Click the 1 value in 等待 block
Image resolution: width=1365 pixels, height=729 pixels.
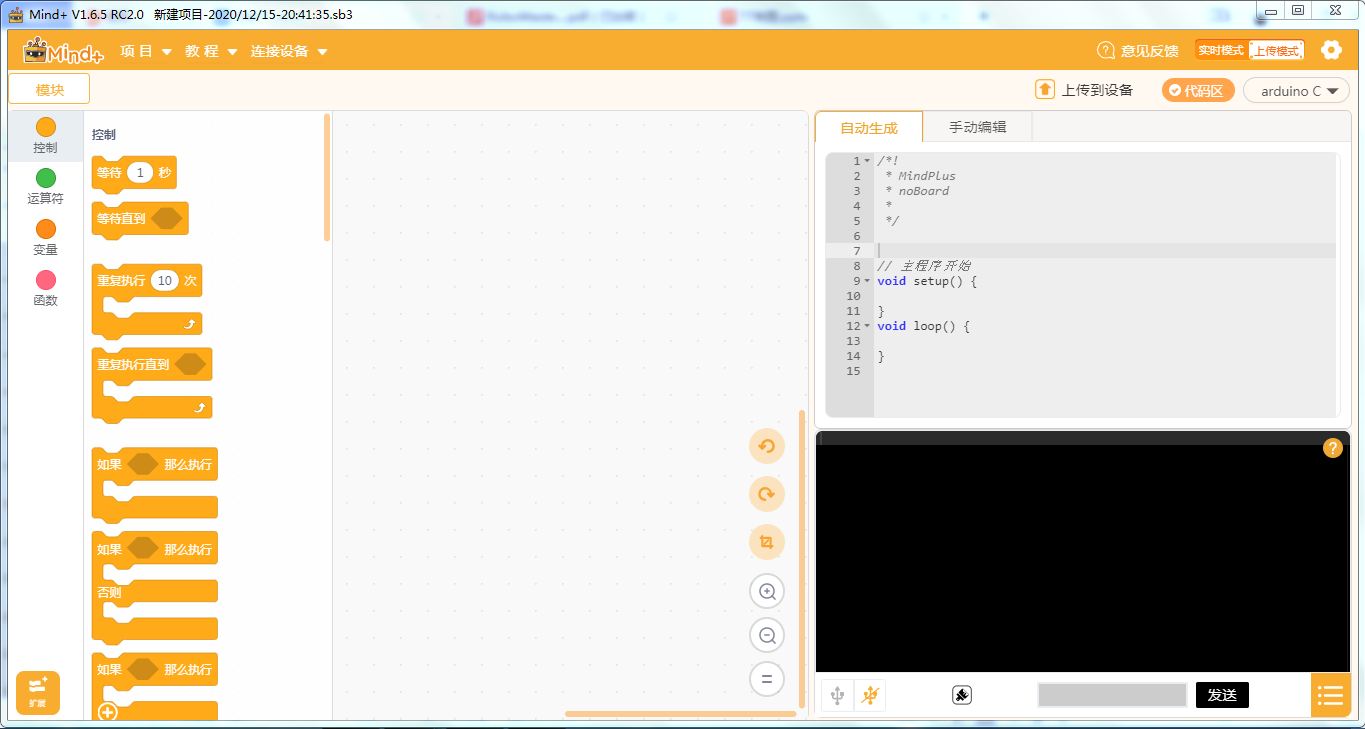coord(140,173)
